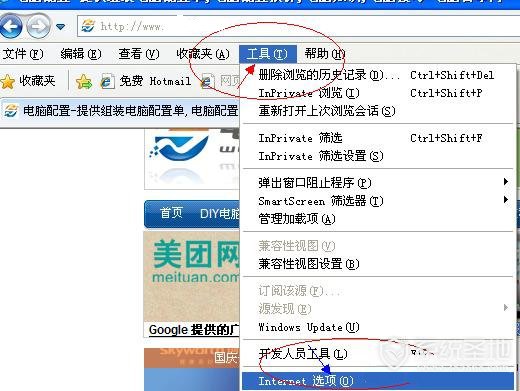Click the Favorites star icon
Viewport: 520px width, 391px height.
point(8,81)
